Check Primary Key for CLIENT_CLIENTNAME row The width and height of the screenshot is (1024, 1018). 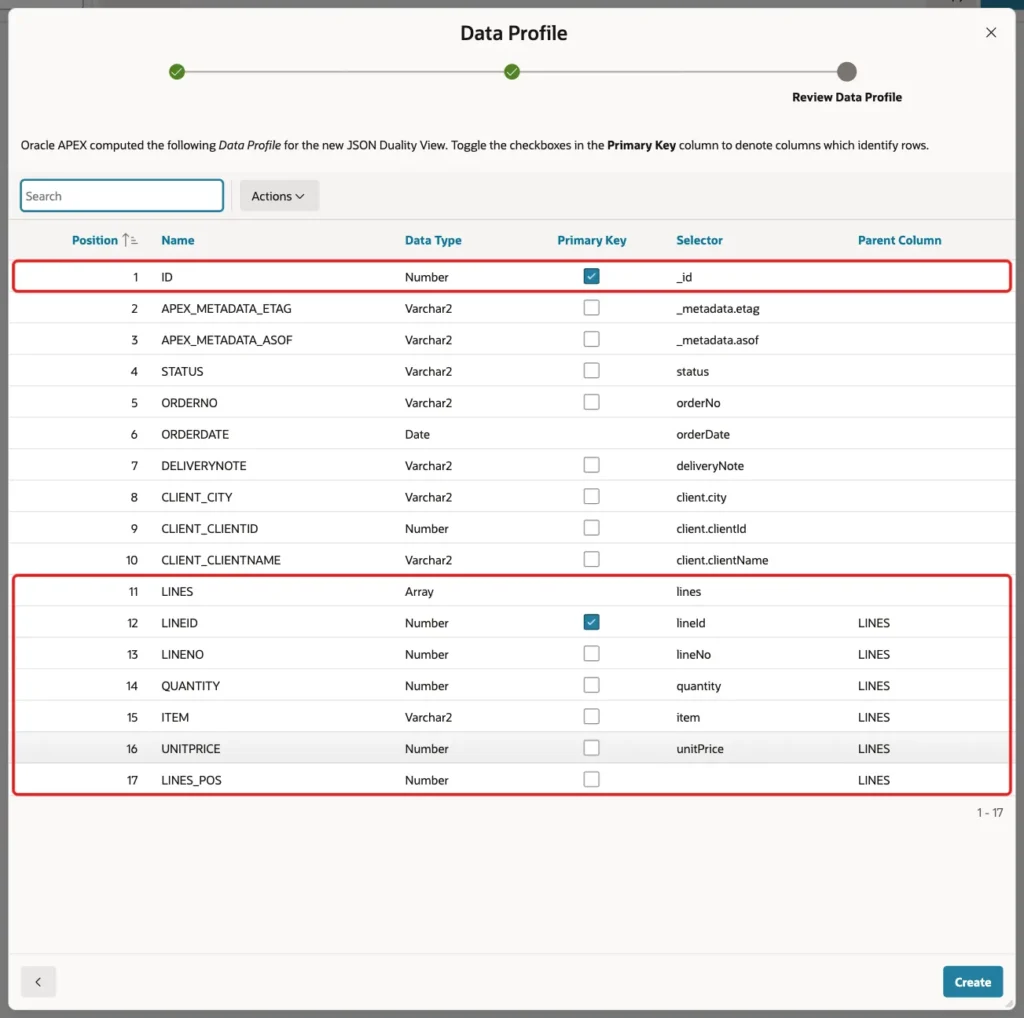pyautogui.click(x=591, y=559)
